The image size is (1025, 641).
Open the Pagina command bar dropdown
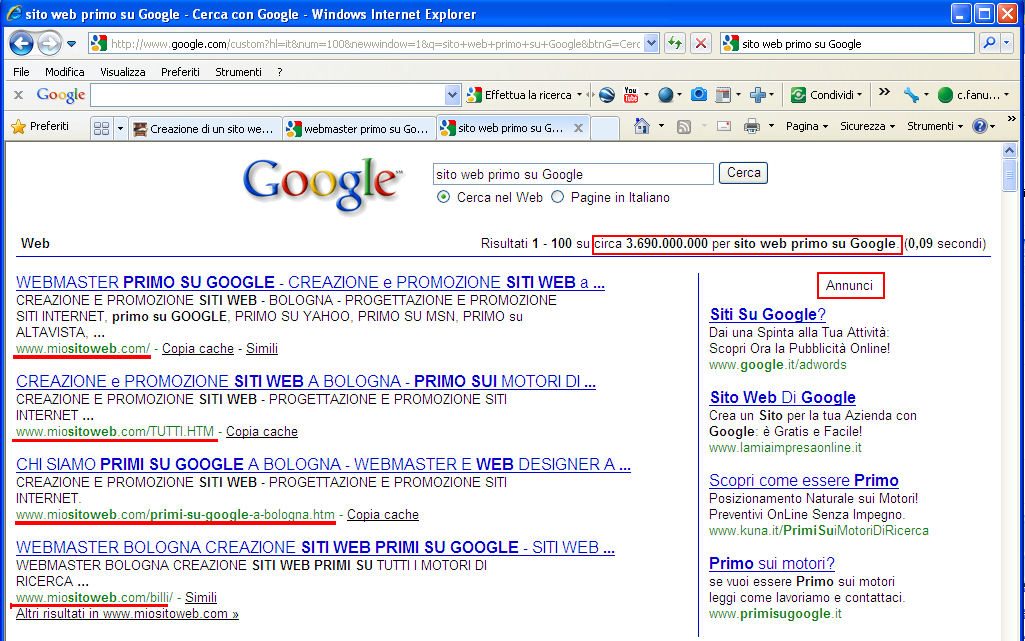point(807,126)
